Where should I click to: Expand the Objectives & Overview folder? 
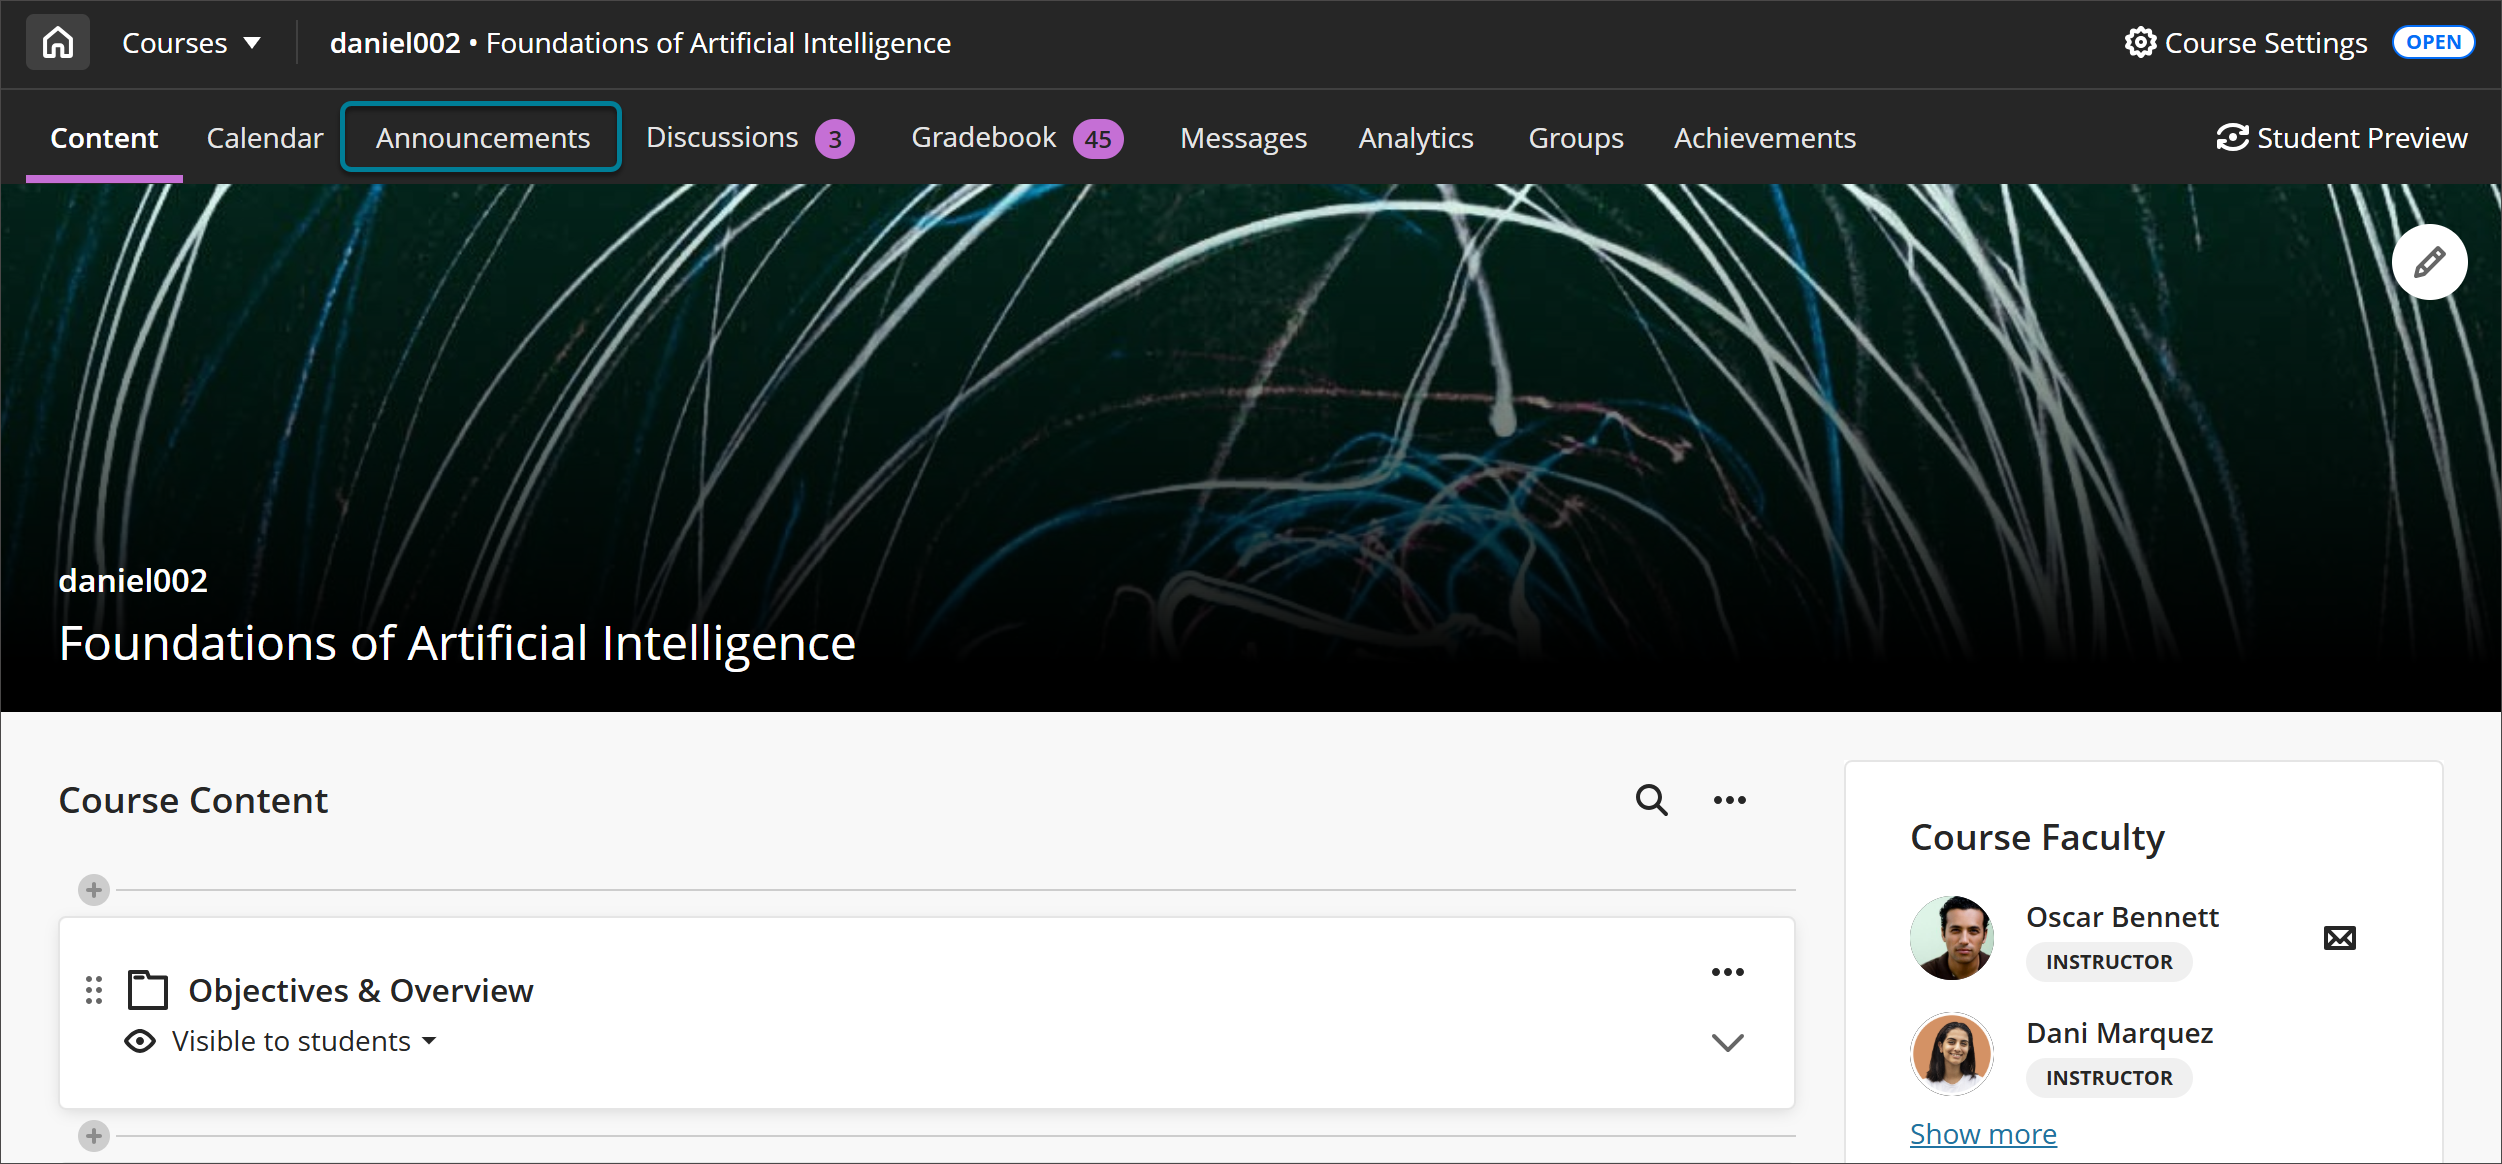click(x=1727, y=1043)
